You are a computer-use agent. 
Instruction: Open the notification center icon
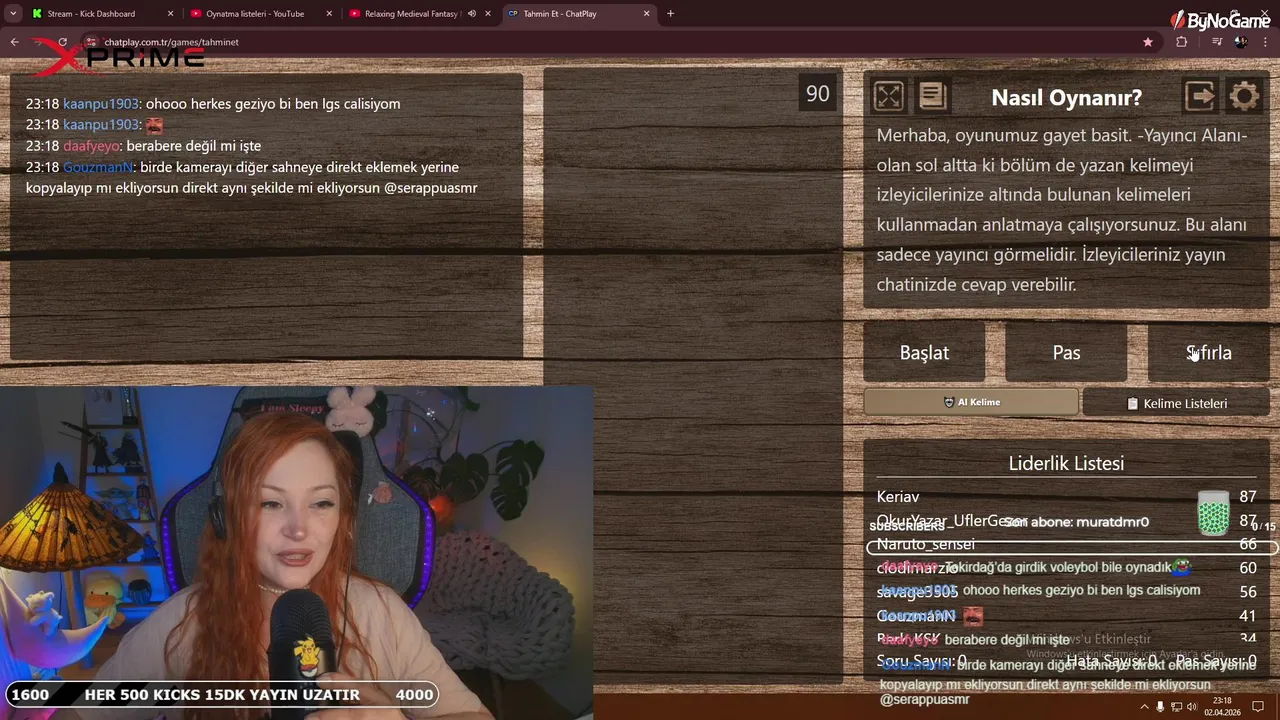tap(1259, 707)
